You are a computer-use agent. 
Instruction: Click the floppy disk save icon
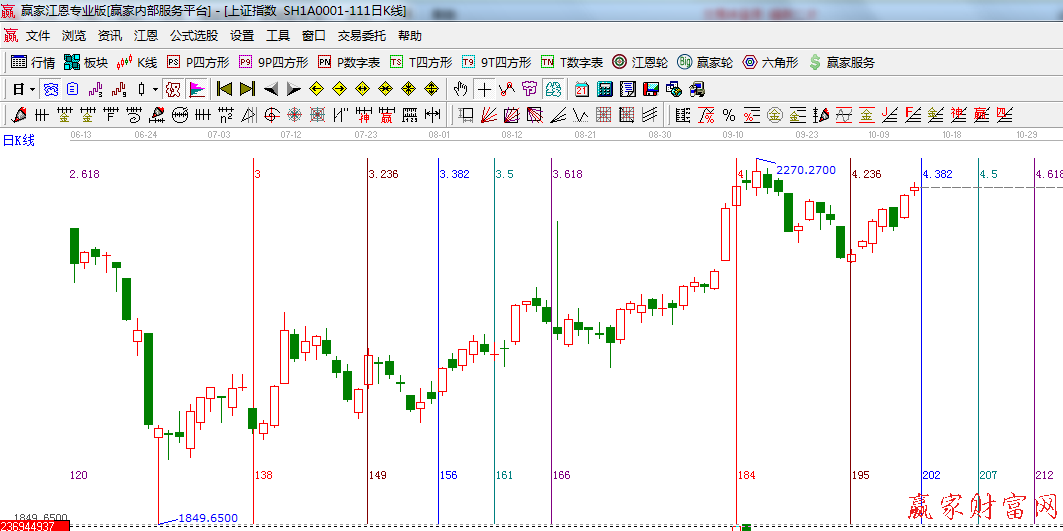(651, 89)
